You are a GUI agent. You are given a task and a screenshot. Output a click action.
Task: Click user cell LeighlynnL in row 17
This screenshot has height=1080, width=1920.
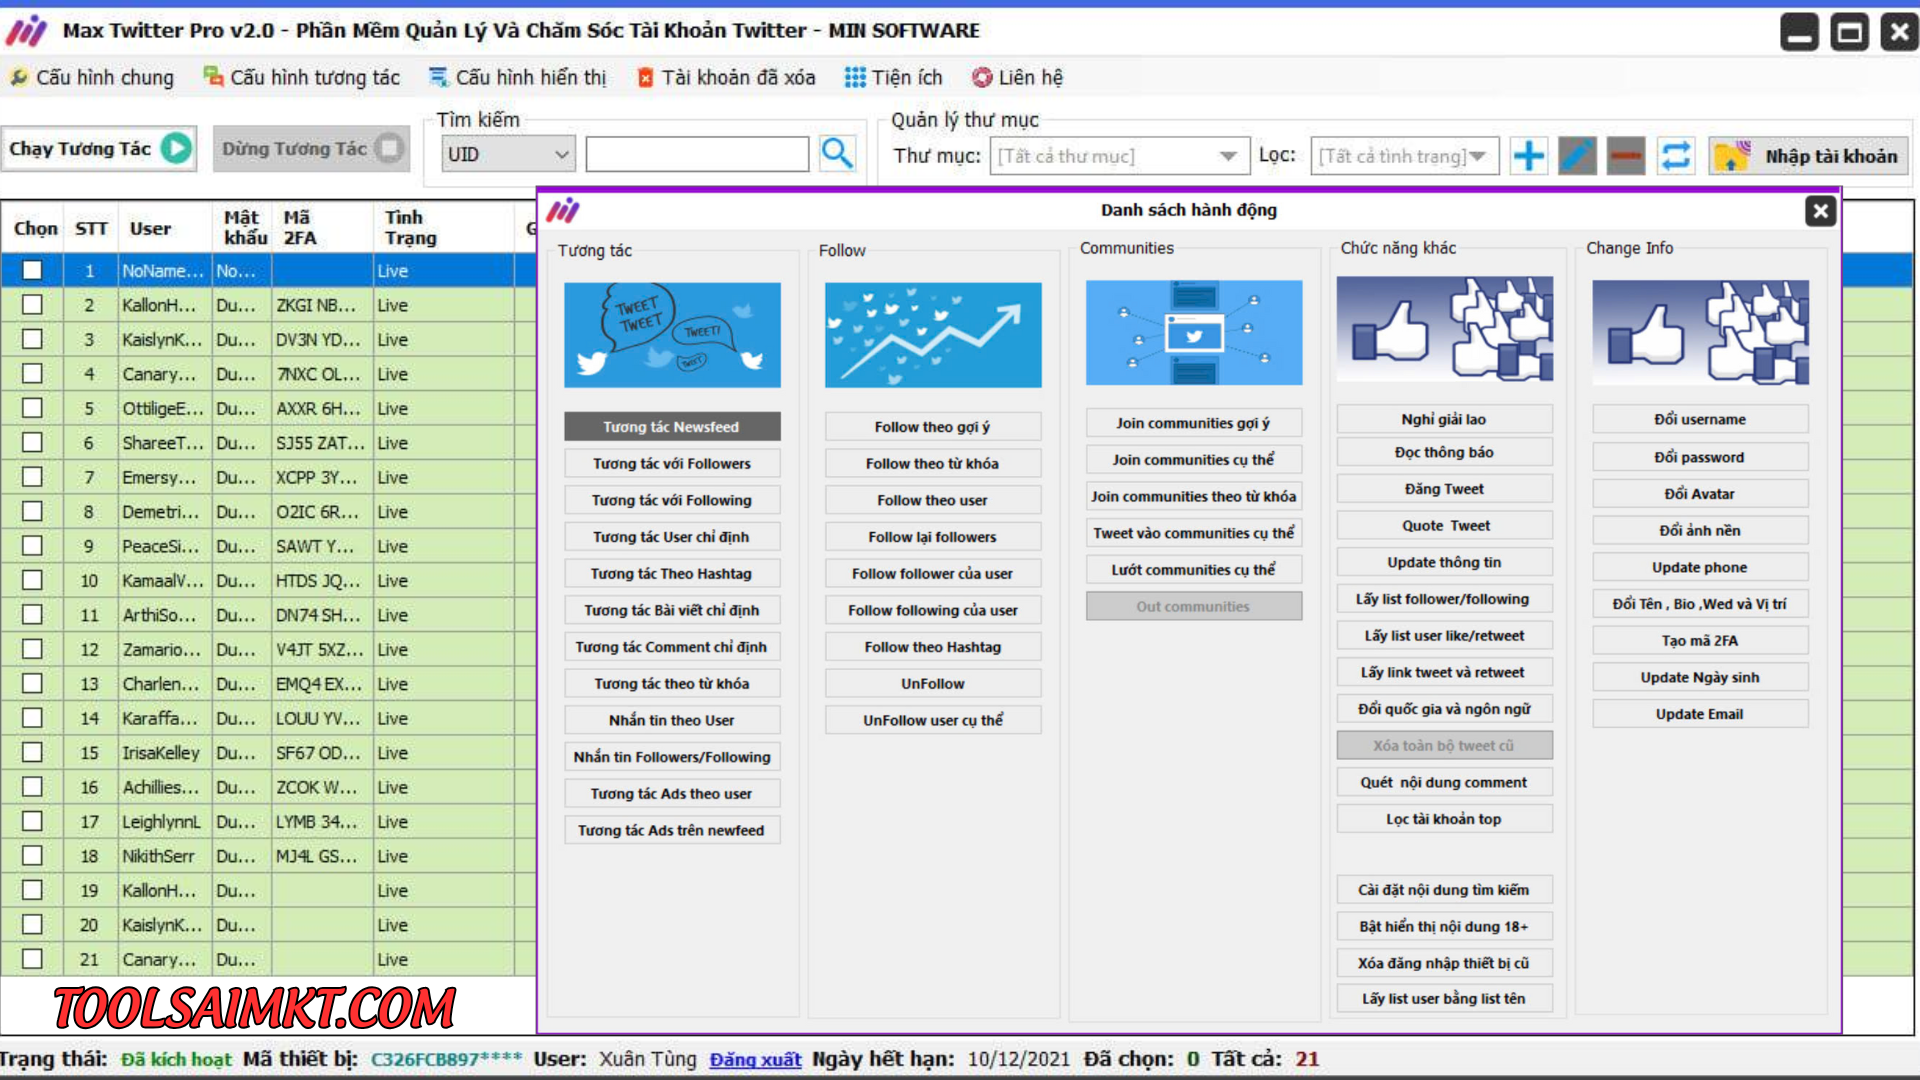164,821
